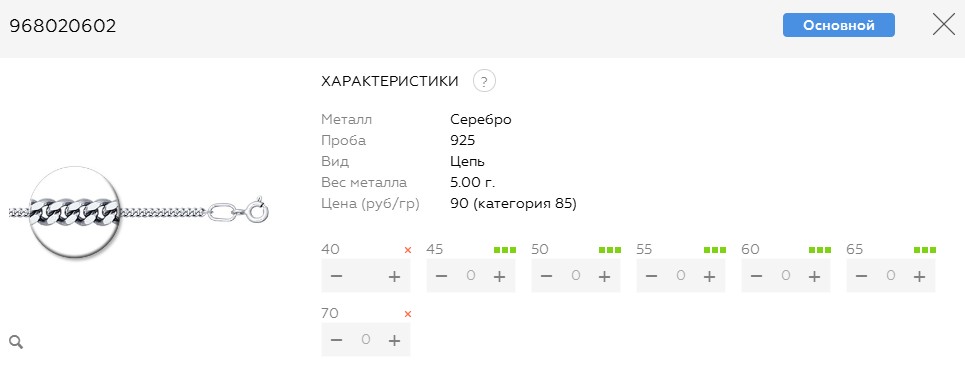Screen dimensions: 965x368
Task: Increase the count for size 55
Action: click(x=710, y=276)
